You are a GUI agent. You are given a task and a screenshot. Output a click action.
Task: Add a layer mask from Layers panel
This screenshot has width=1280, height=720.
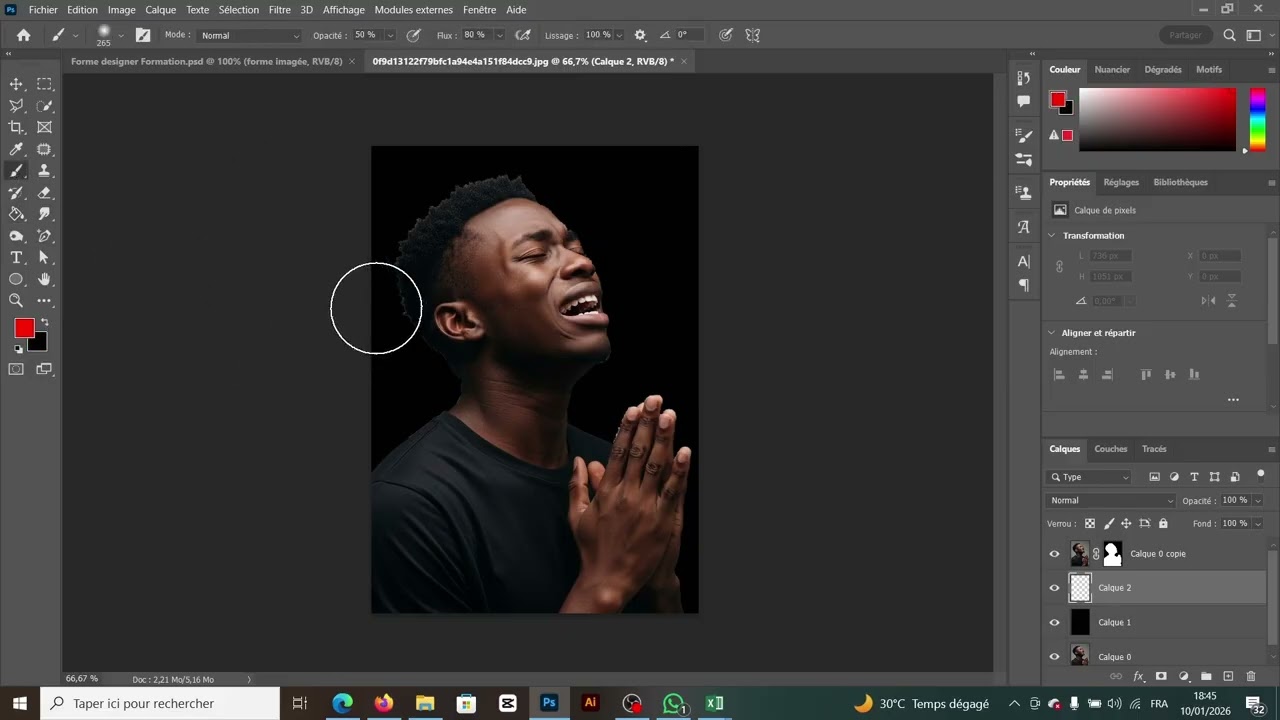[x=1161, y=677]
